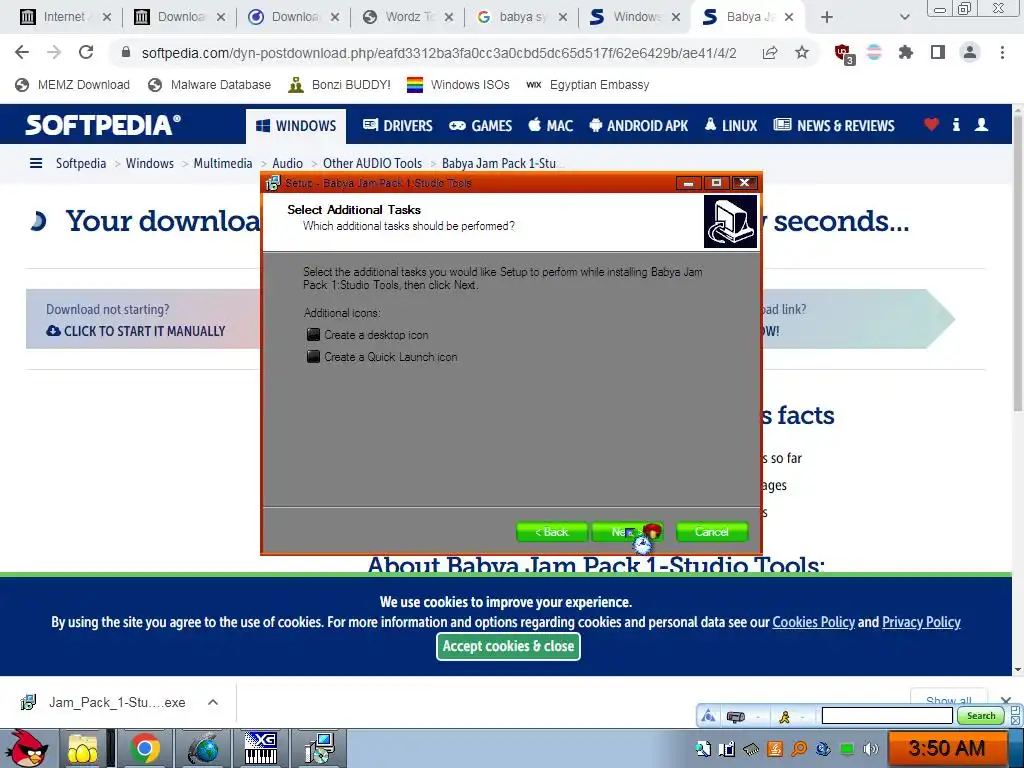Open the uBlock shield extension icon
The width and height of the screenshot is (1024, 768).
(843, 54)
